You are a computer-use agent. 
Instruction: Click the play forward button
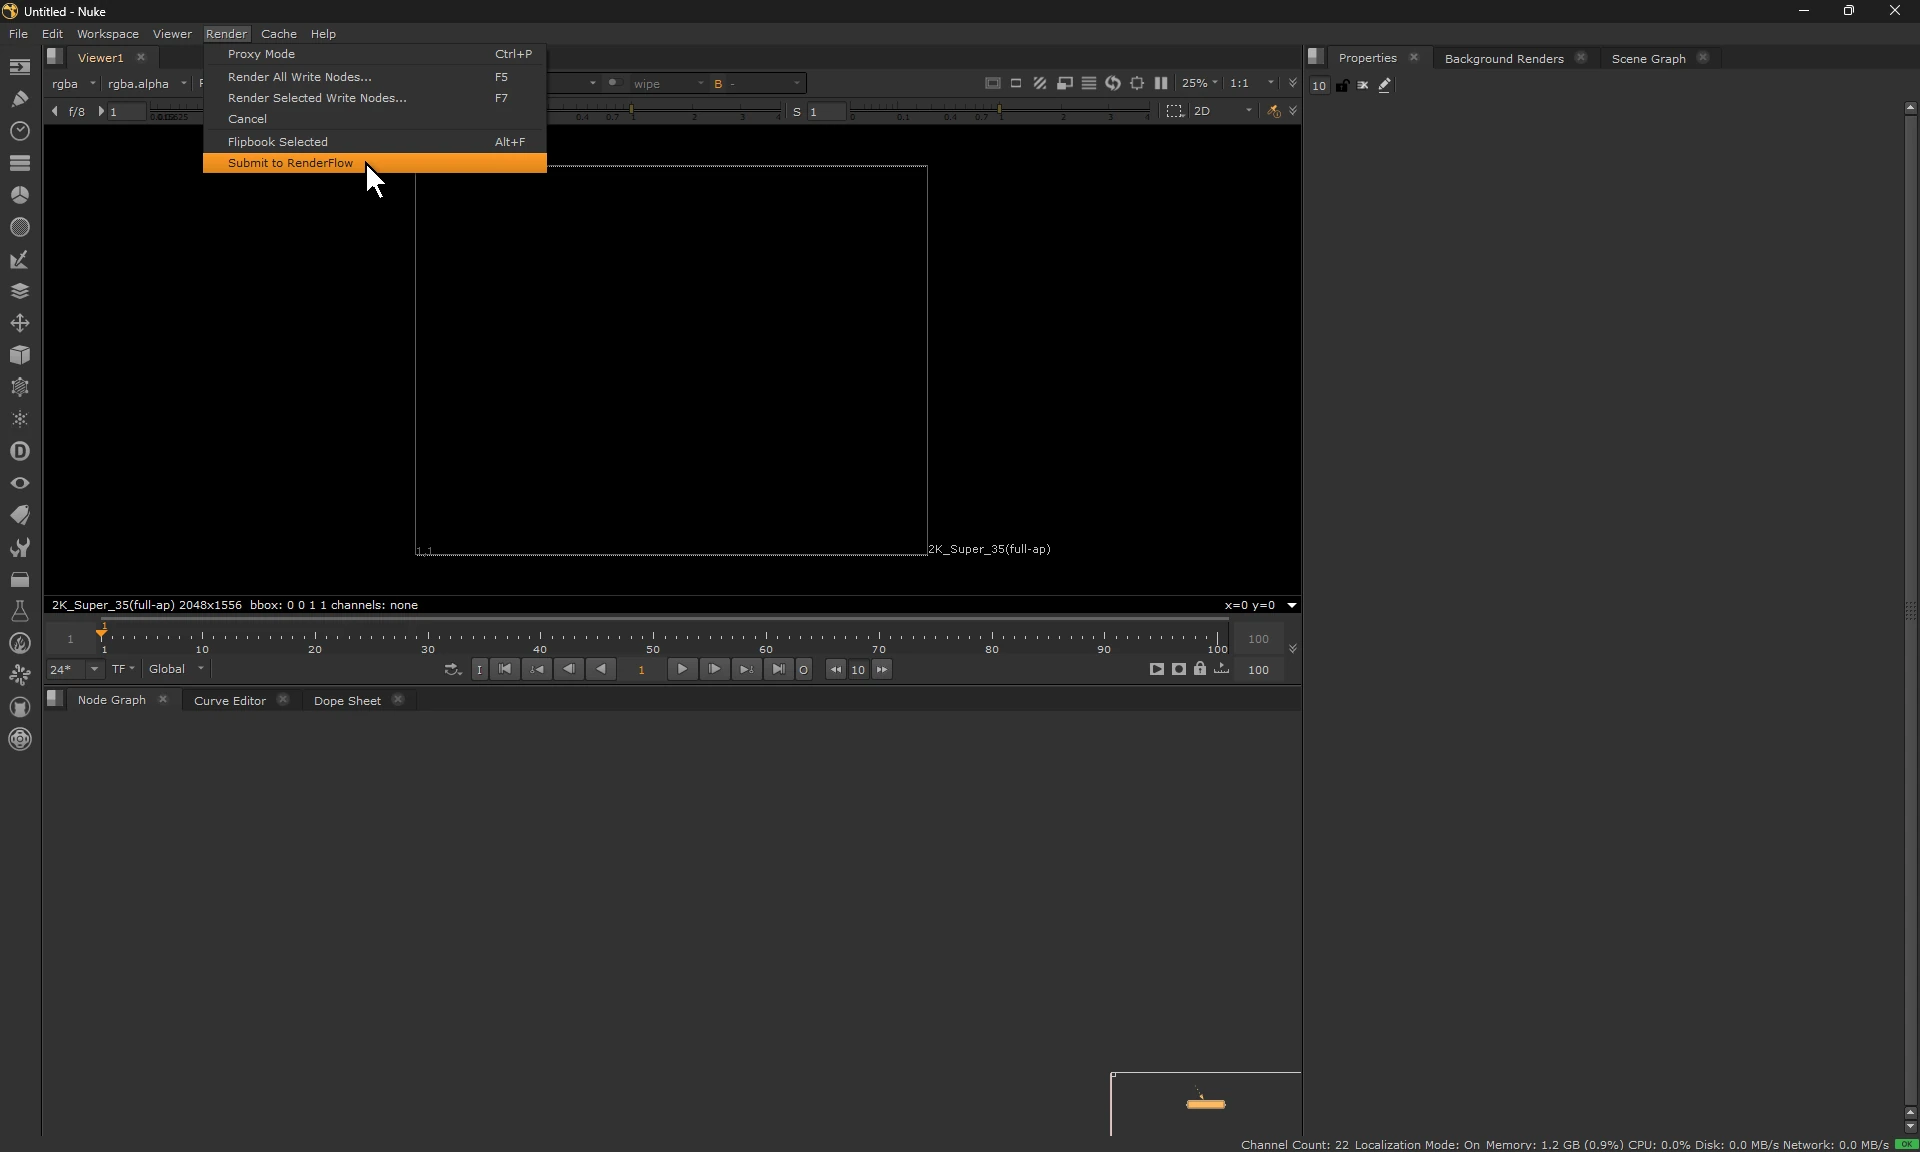click(x=682, y=669)
